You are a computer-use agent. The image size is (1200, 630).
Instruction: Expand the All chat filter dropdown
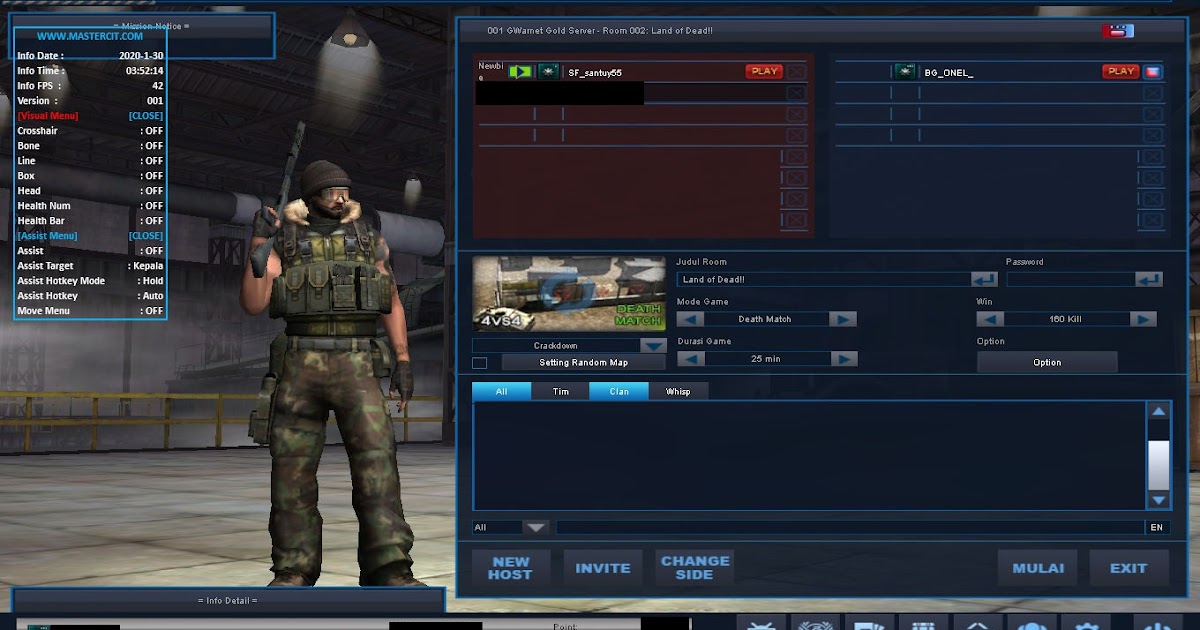(x=536, y=526)
